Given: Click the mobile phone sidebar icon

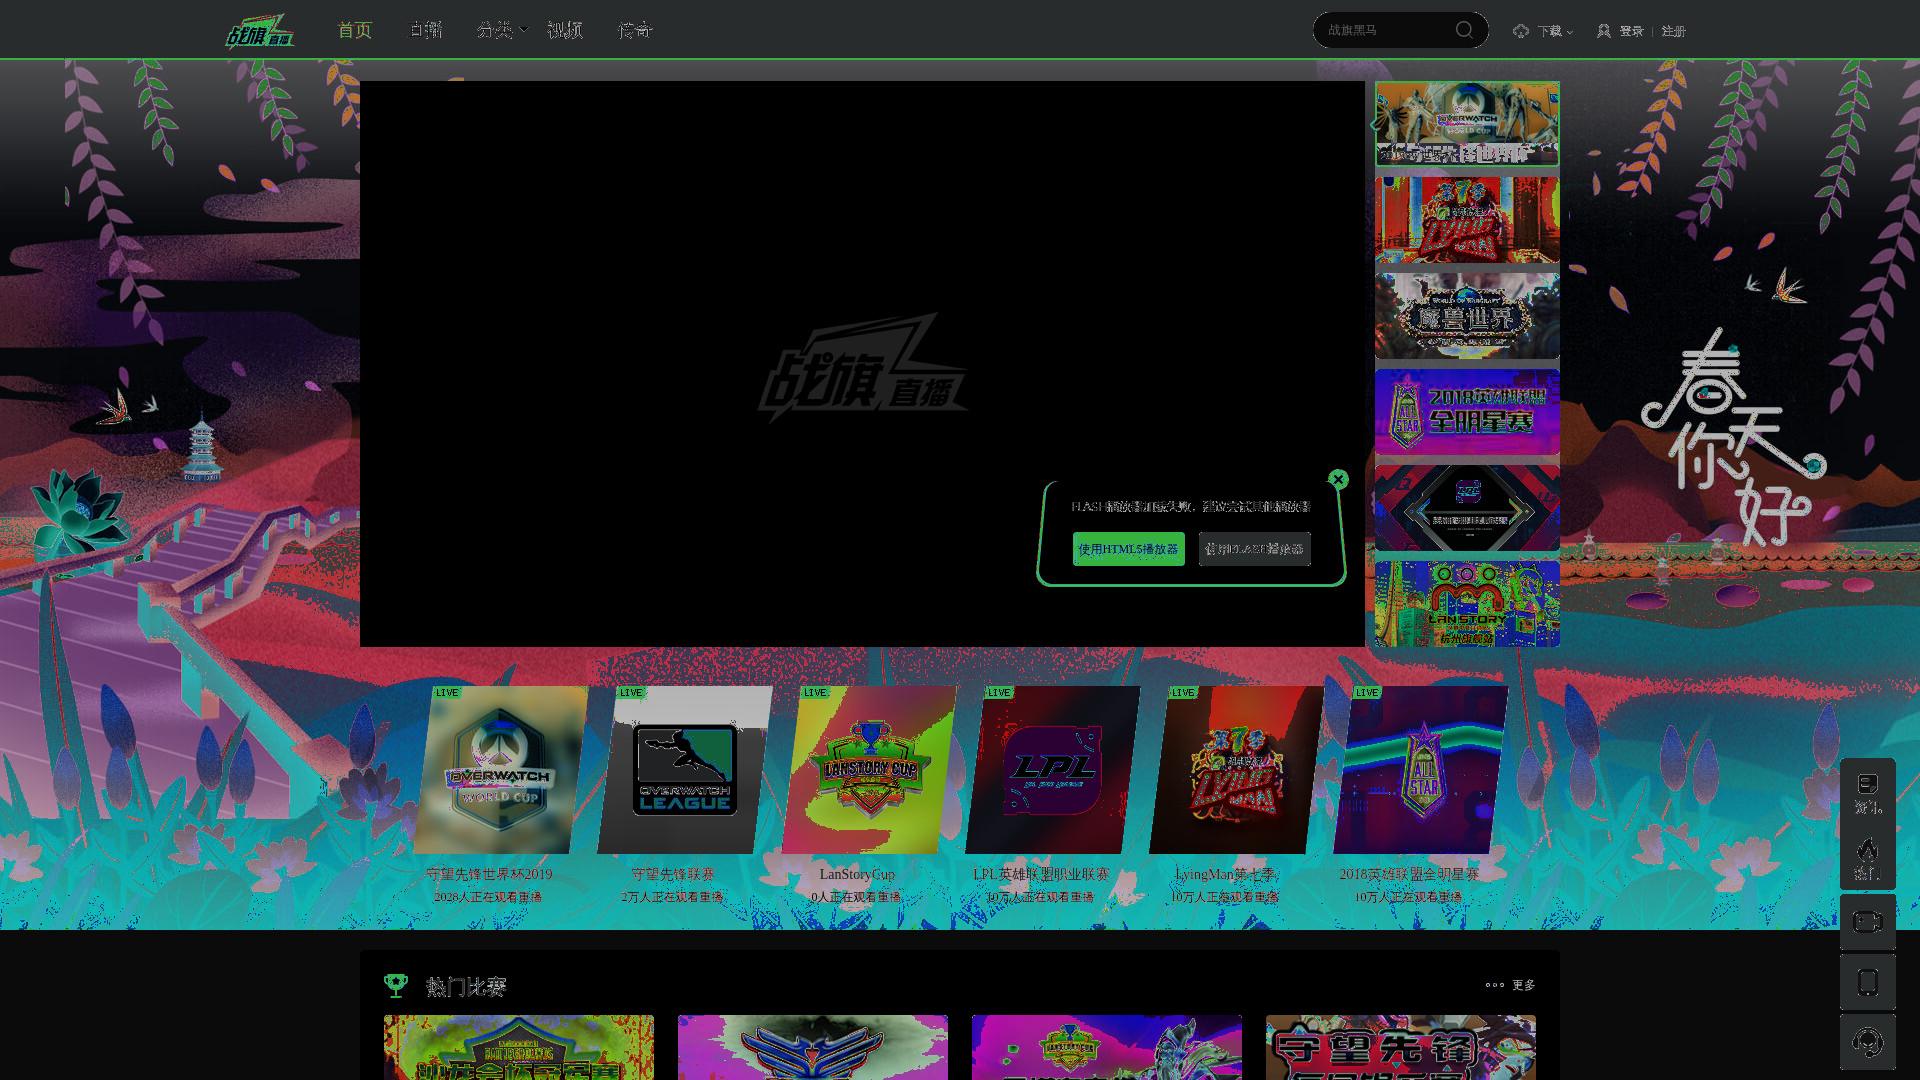Looking at the screenshot, I should (x=1867, y=982).
